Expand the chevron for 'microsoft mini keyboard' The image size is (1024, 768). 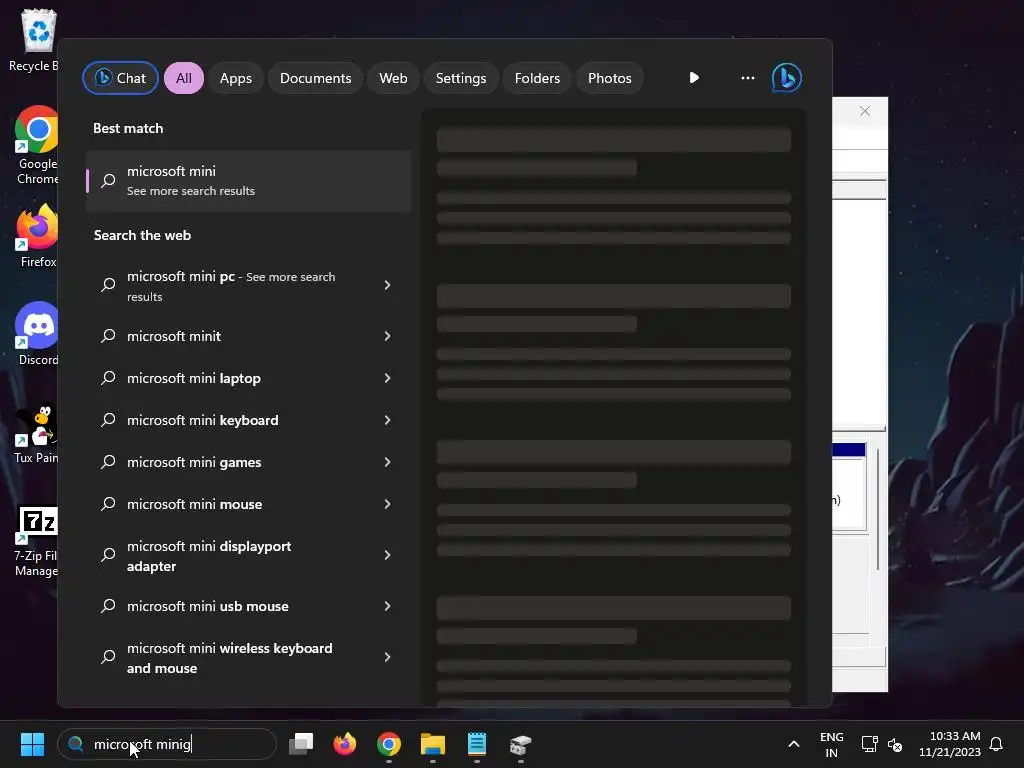387,420
